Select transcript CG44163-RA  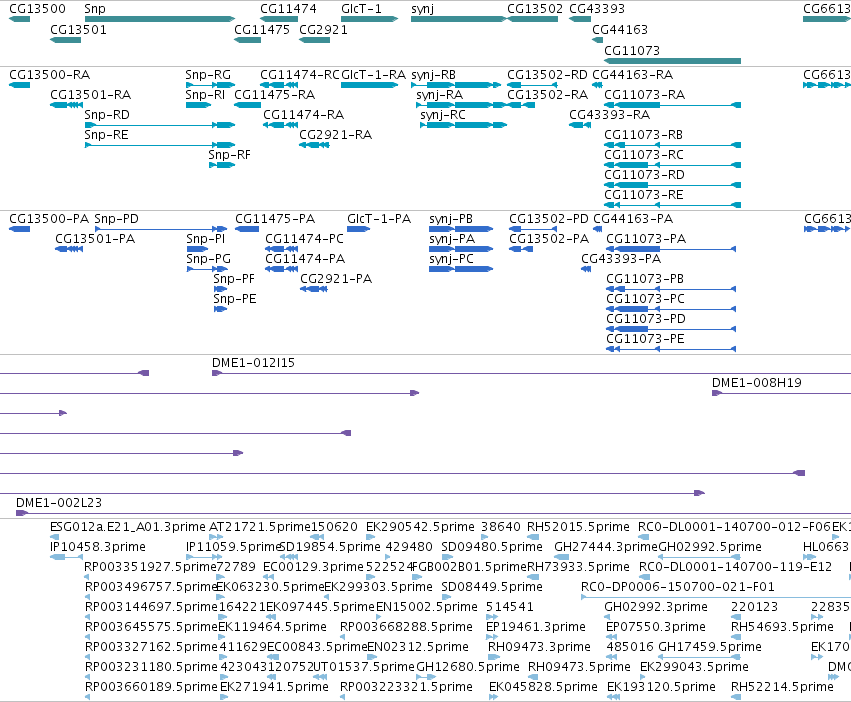click(x=632, y=74)
